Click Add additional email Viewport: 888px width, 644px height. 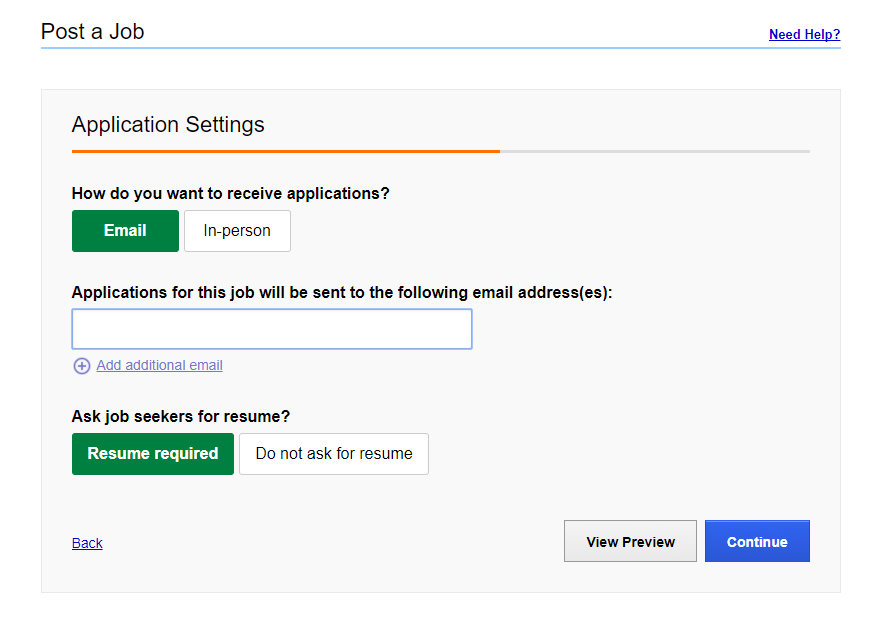coord(158,365)
